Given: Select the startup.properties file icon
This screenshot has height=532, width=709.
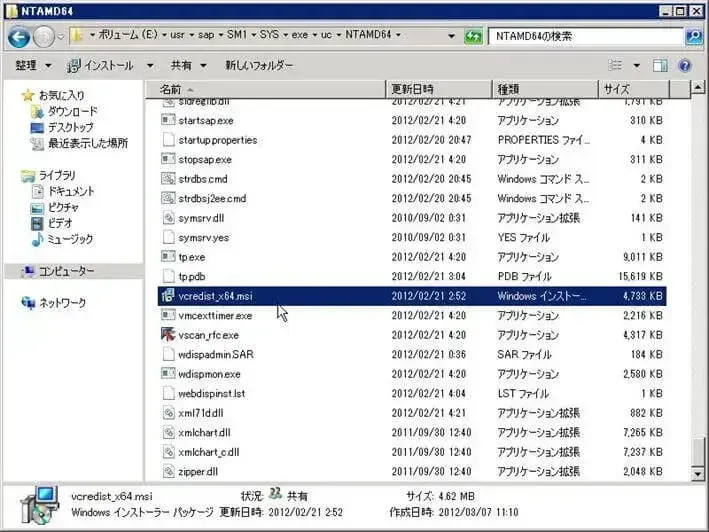Looking at the screenshot, I should [168, 140].
